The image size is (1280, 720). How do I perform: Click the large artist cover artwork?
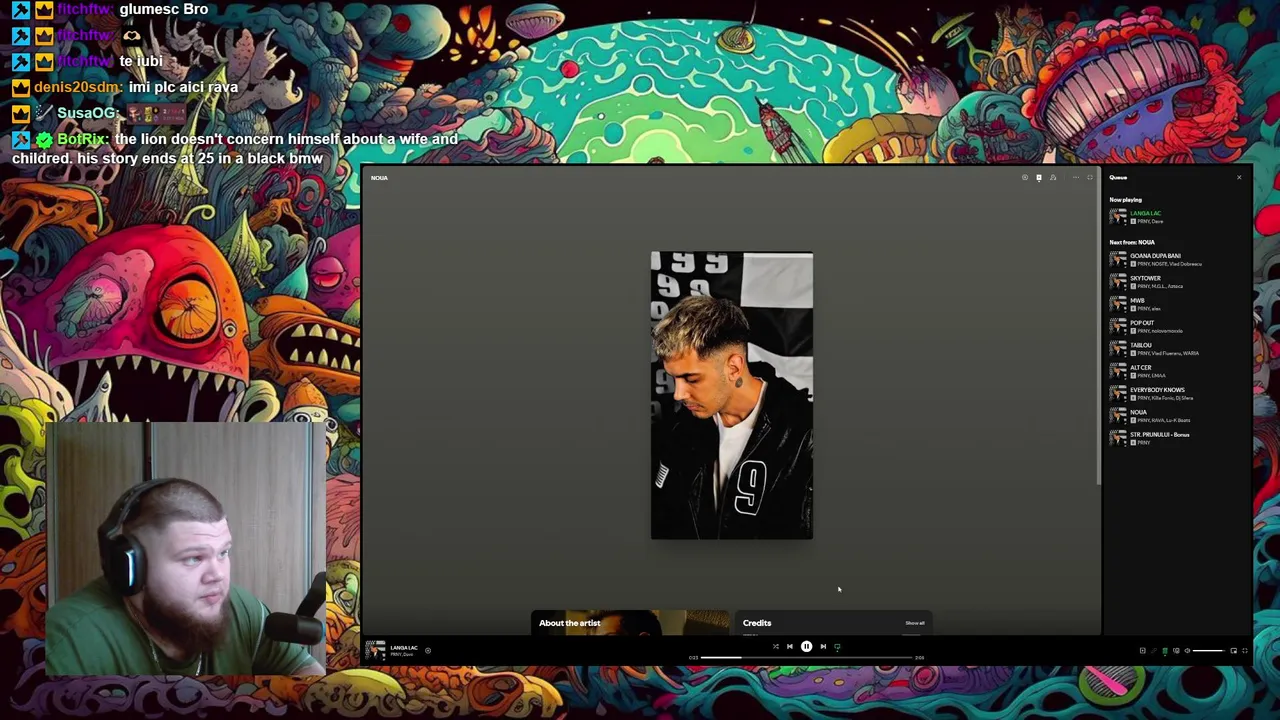pyautogui.click(x=732, y=396)
